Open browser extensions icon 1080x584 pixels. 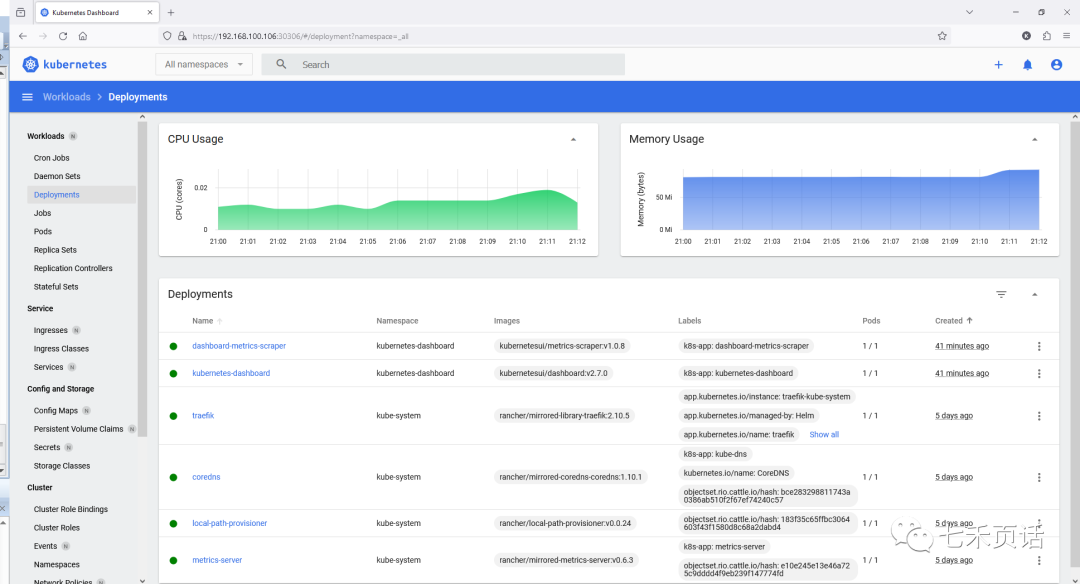[1046, 36]
